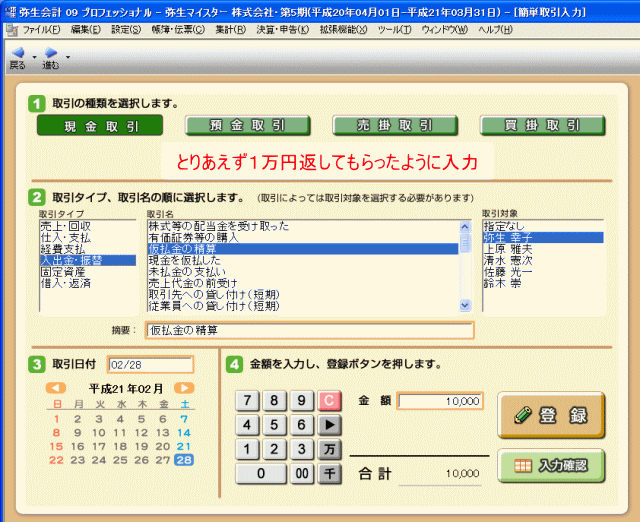This screenshot has height=522, width=640.
Task: Go to previous month in the calendar
Action: 56,388
